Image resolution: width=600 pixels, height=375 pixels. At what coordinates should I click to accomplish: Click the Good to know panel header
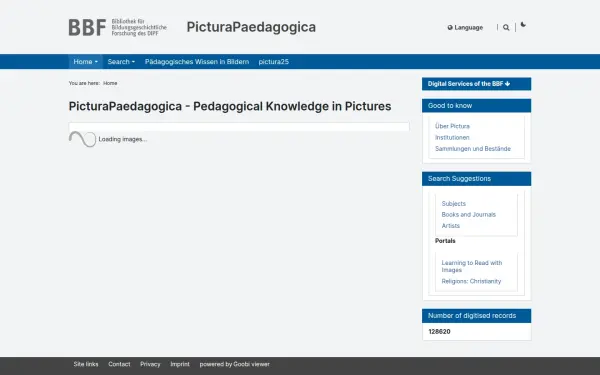476,106
